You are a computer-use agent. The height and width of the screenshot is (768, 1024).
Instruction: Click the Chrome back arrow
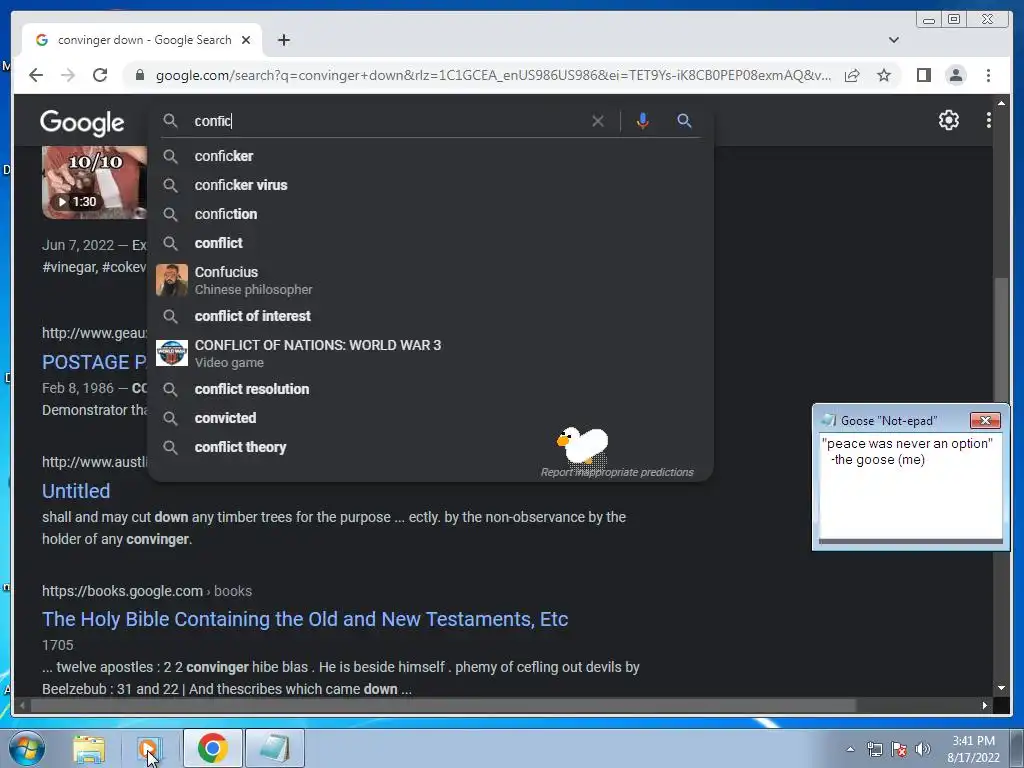36,75
